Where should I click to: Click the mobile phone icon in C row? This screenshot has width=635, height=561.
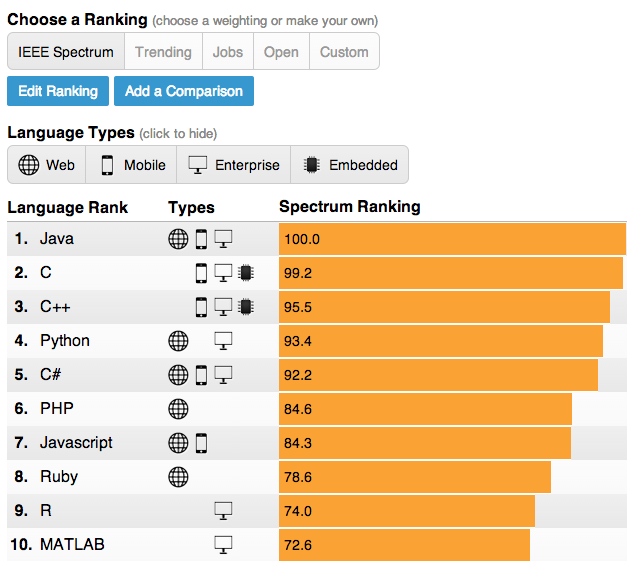click(x=201, y=273)
